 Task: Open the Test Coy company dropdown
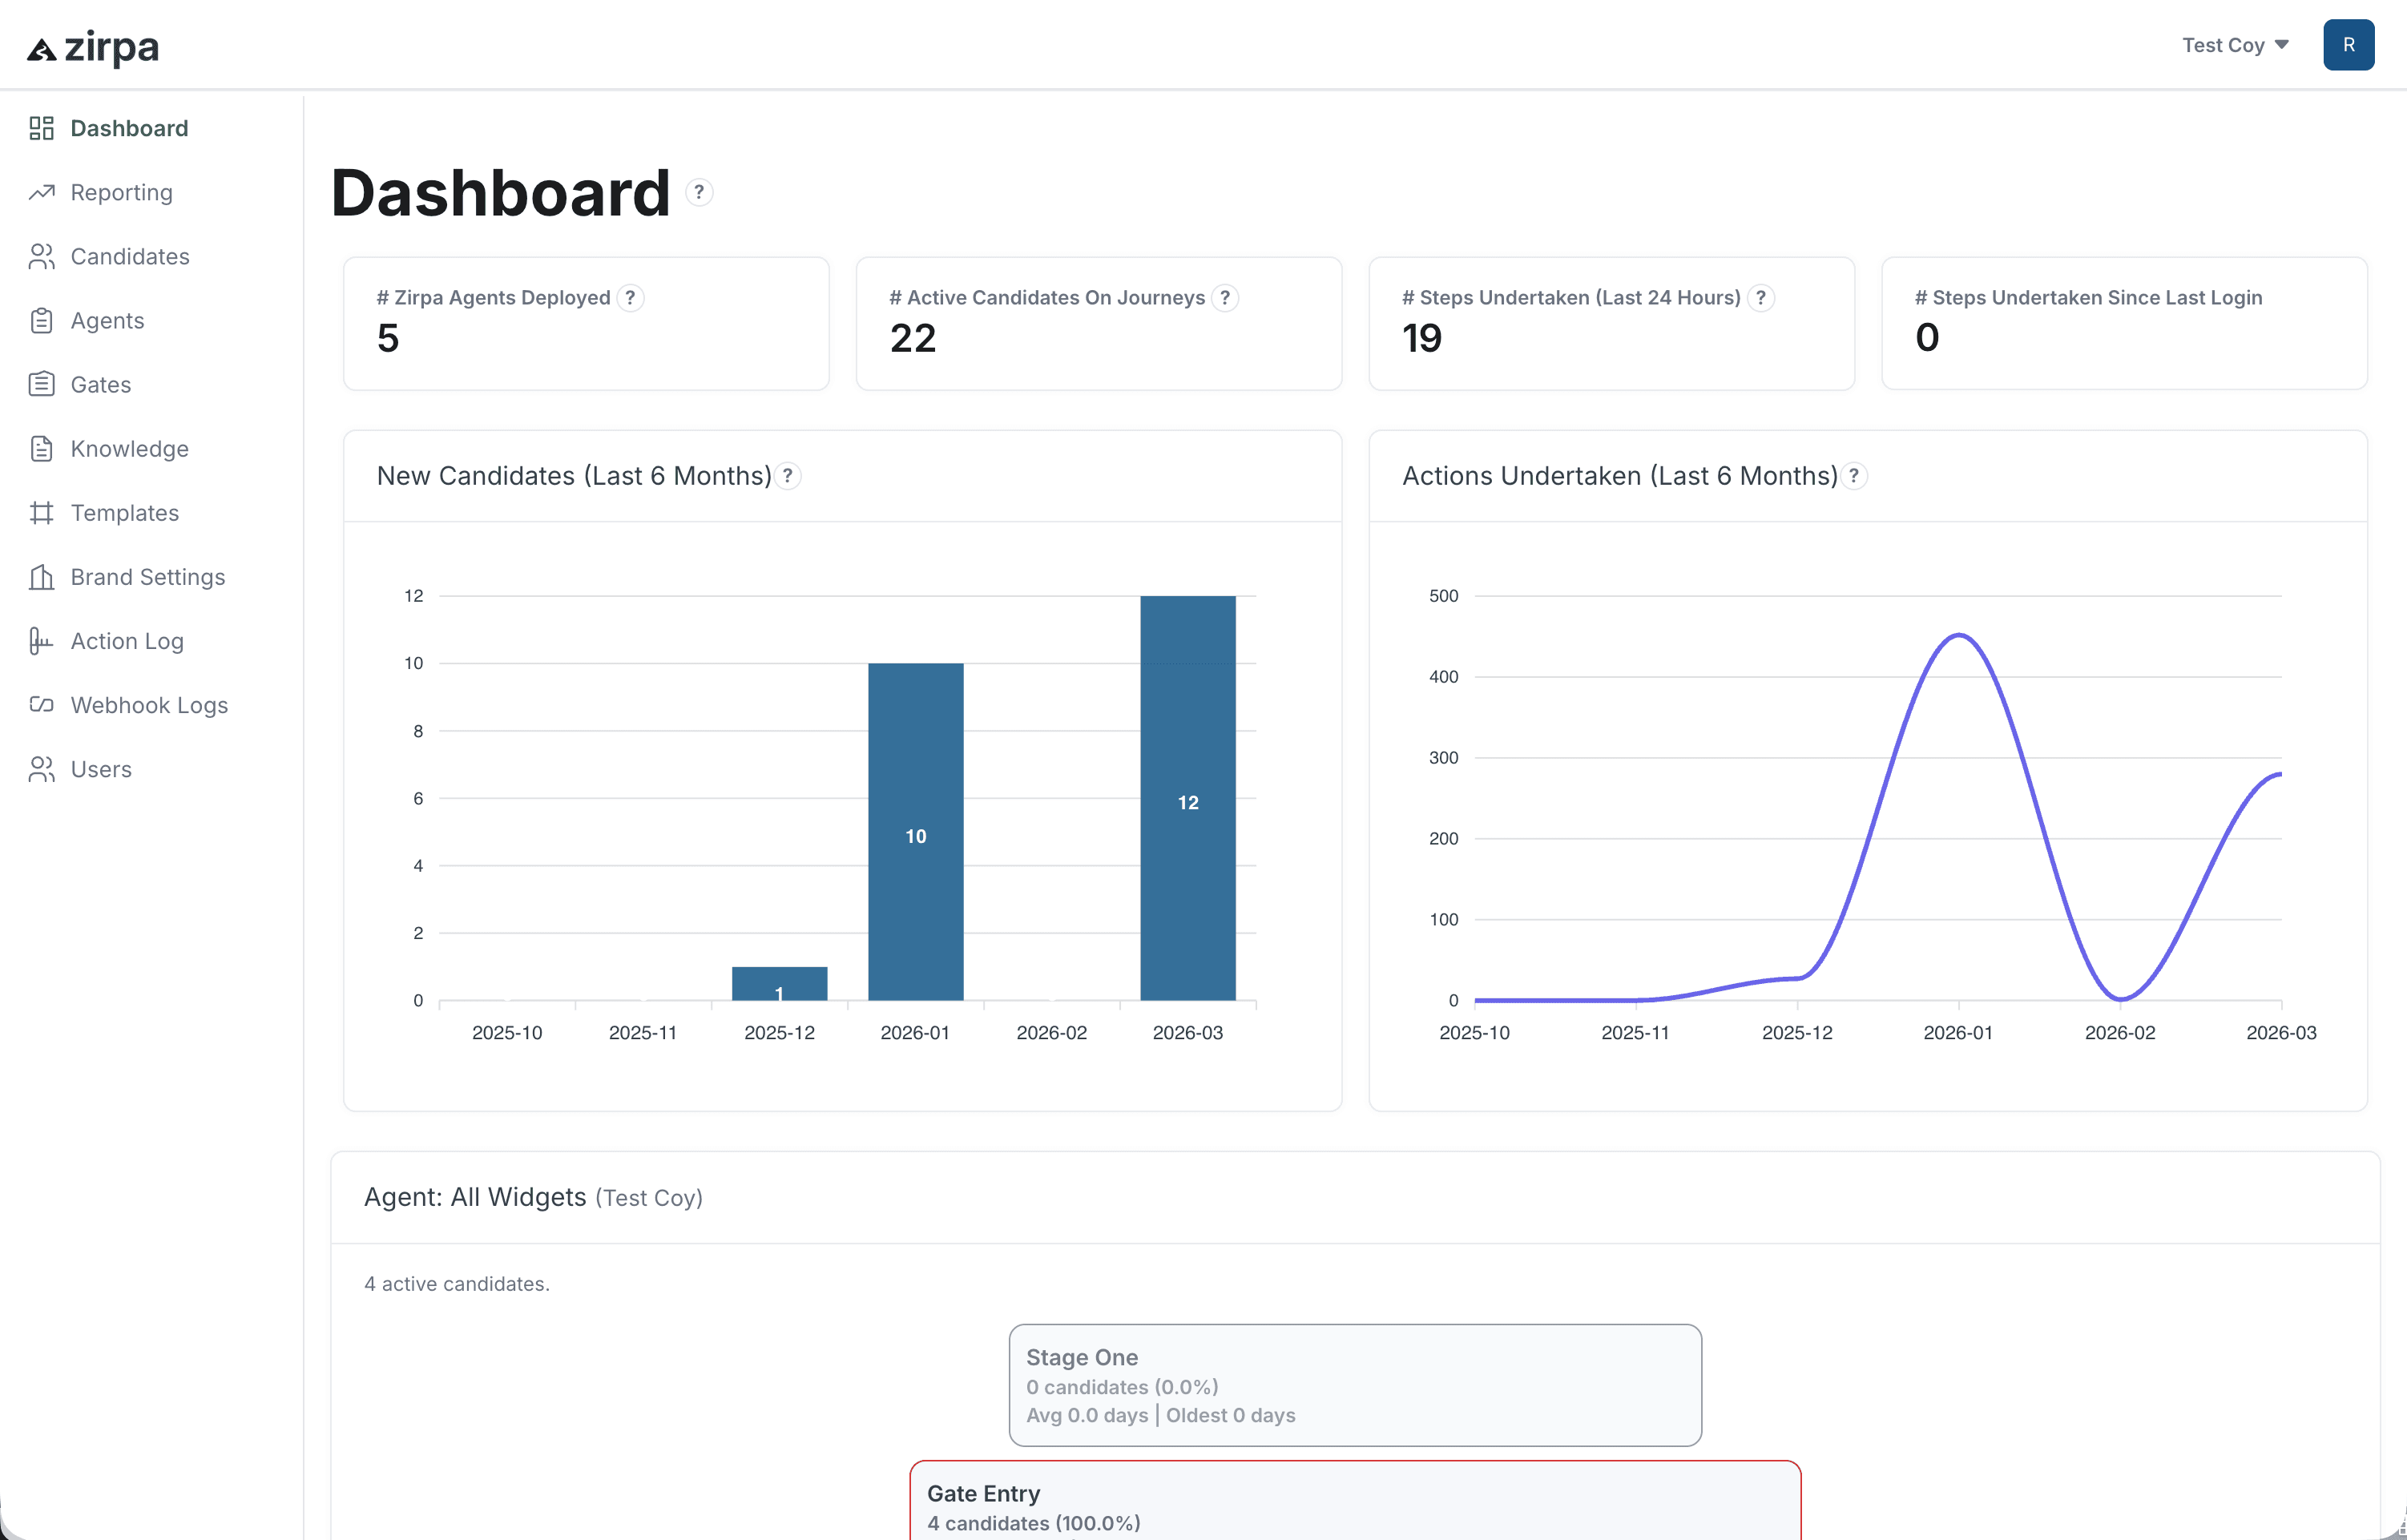click(2235, 45)
